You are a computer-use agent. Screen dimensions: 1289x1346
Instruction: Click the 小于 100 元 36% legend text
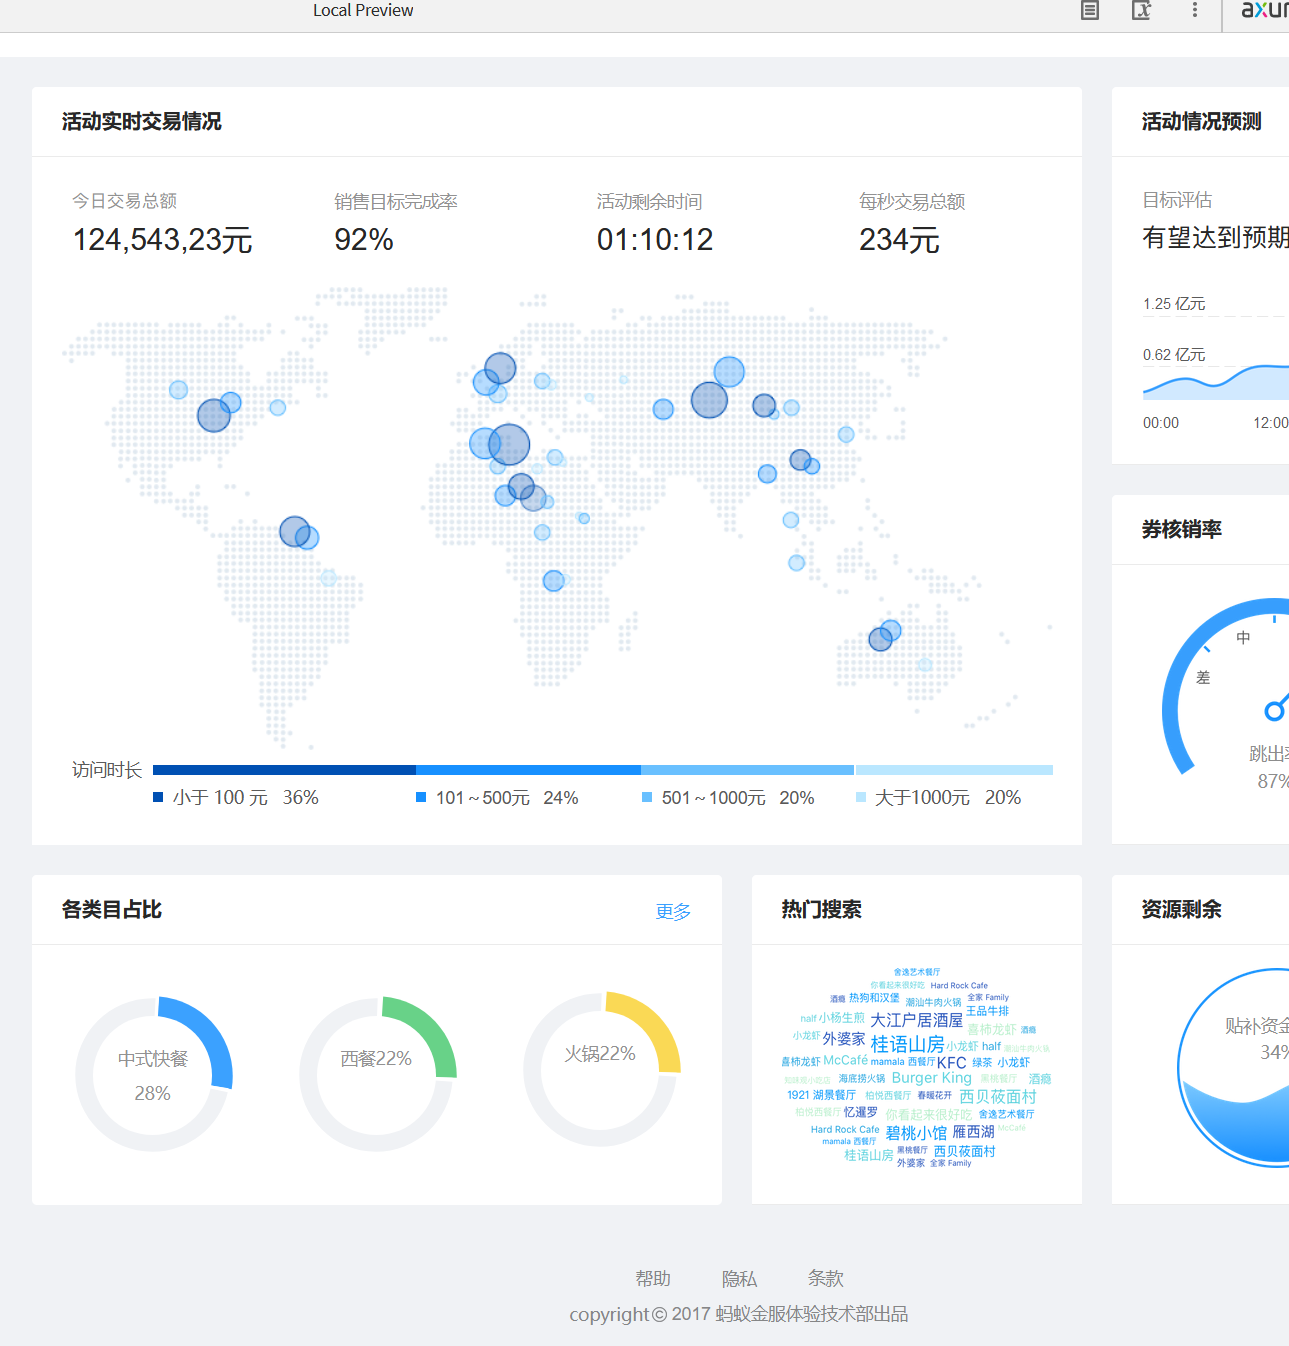coord(246,797)
